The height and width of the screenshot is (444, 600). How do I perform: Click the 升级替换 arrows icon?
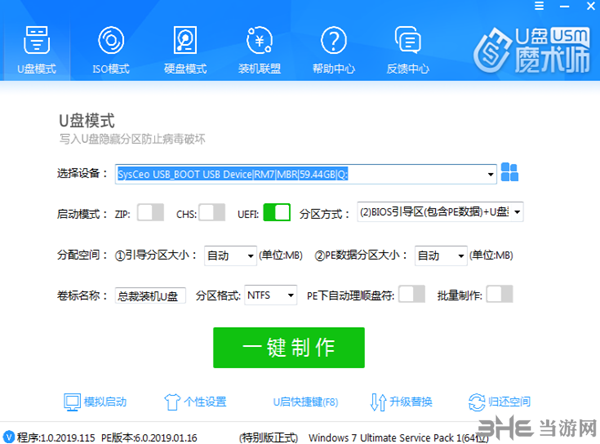[x=378, y=402]
